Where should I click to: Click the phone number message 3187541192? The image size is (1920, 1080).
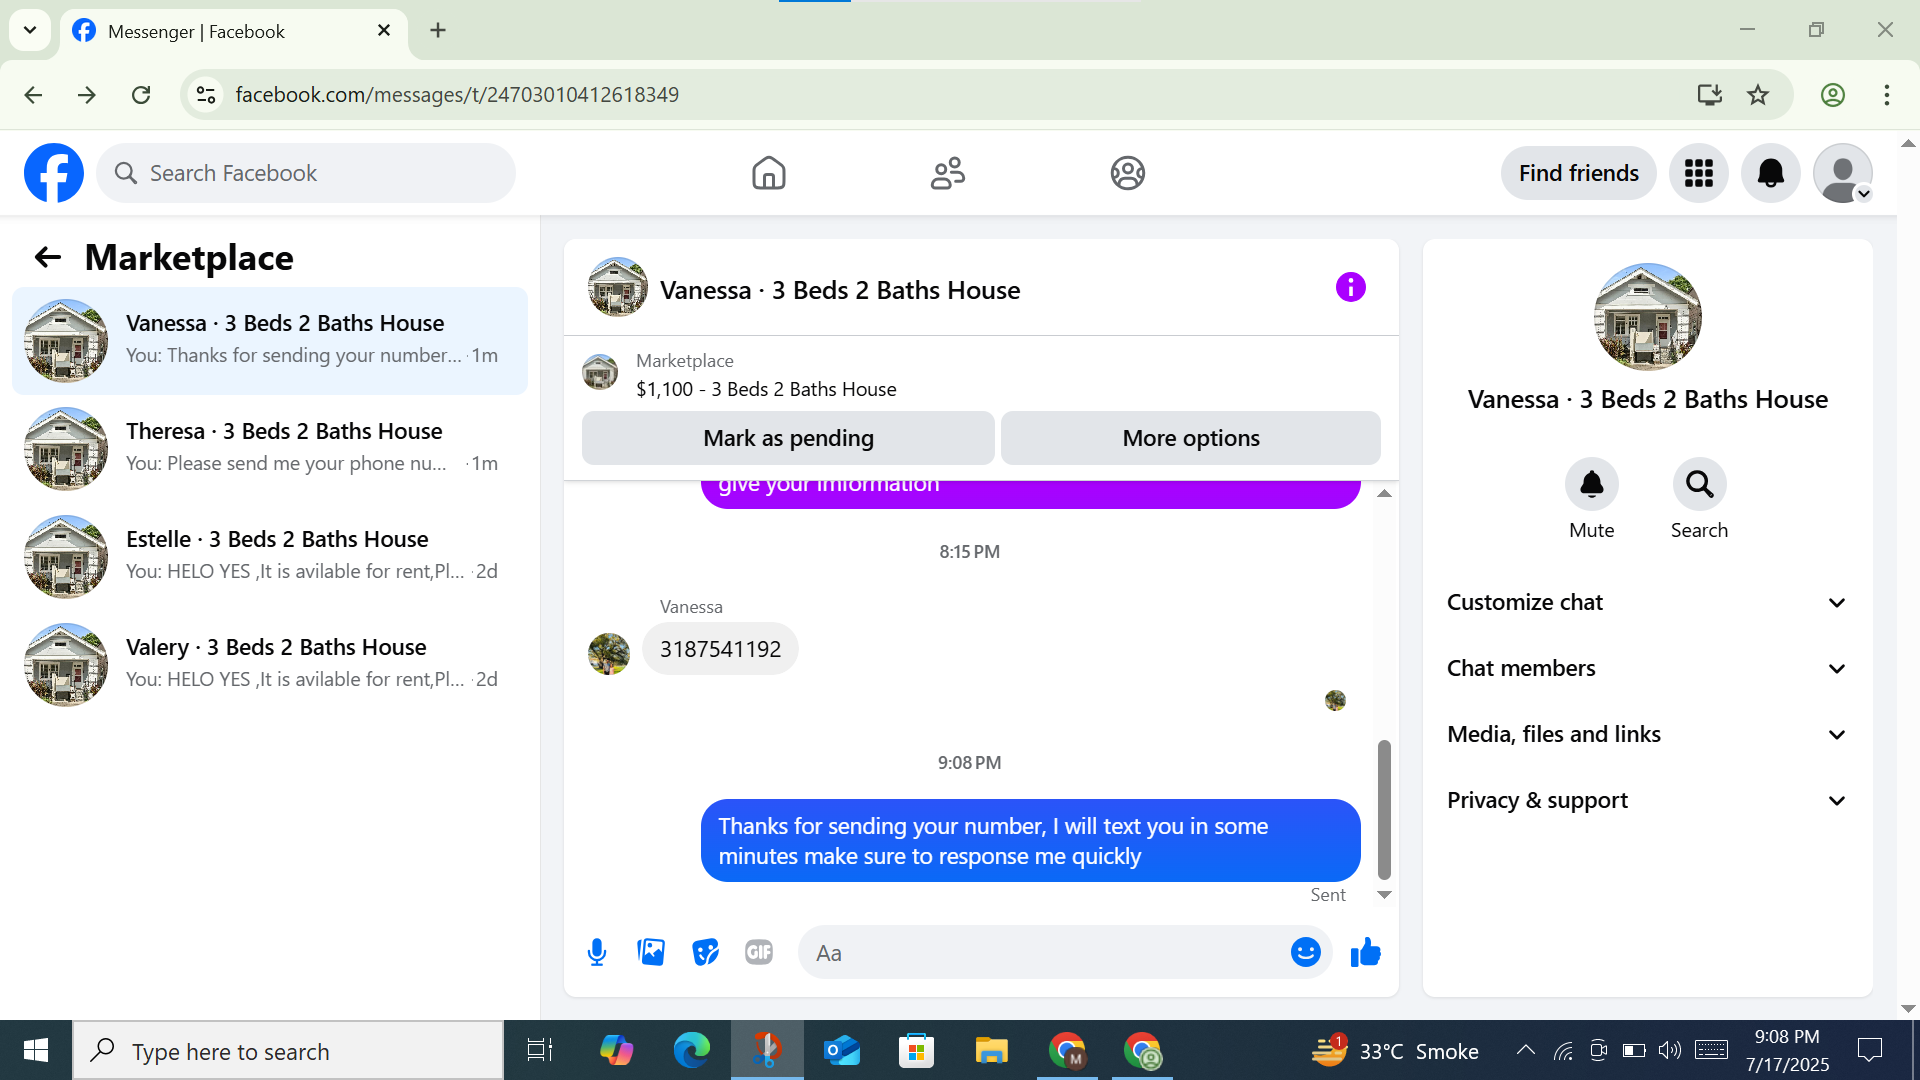tap(720, 649)
